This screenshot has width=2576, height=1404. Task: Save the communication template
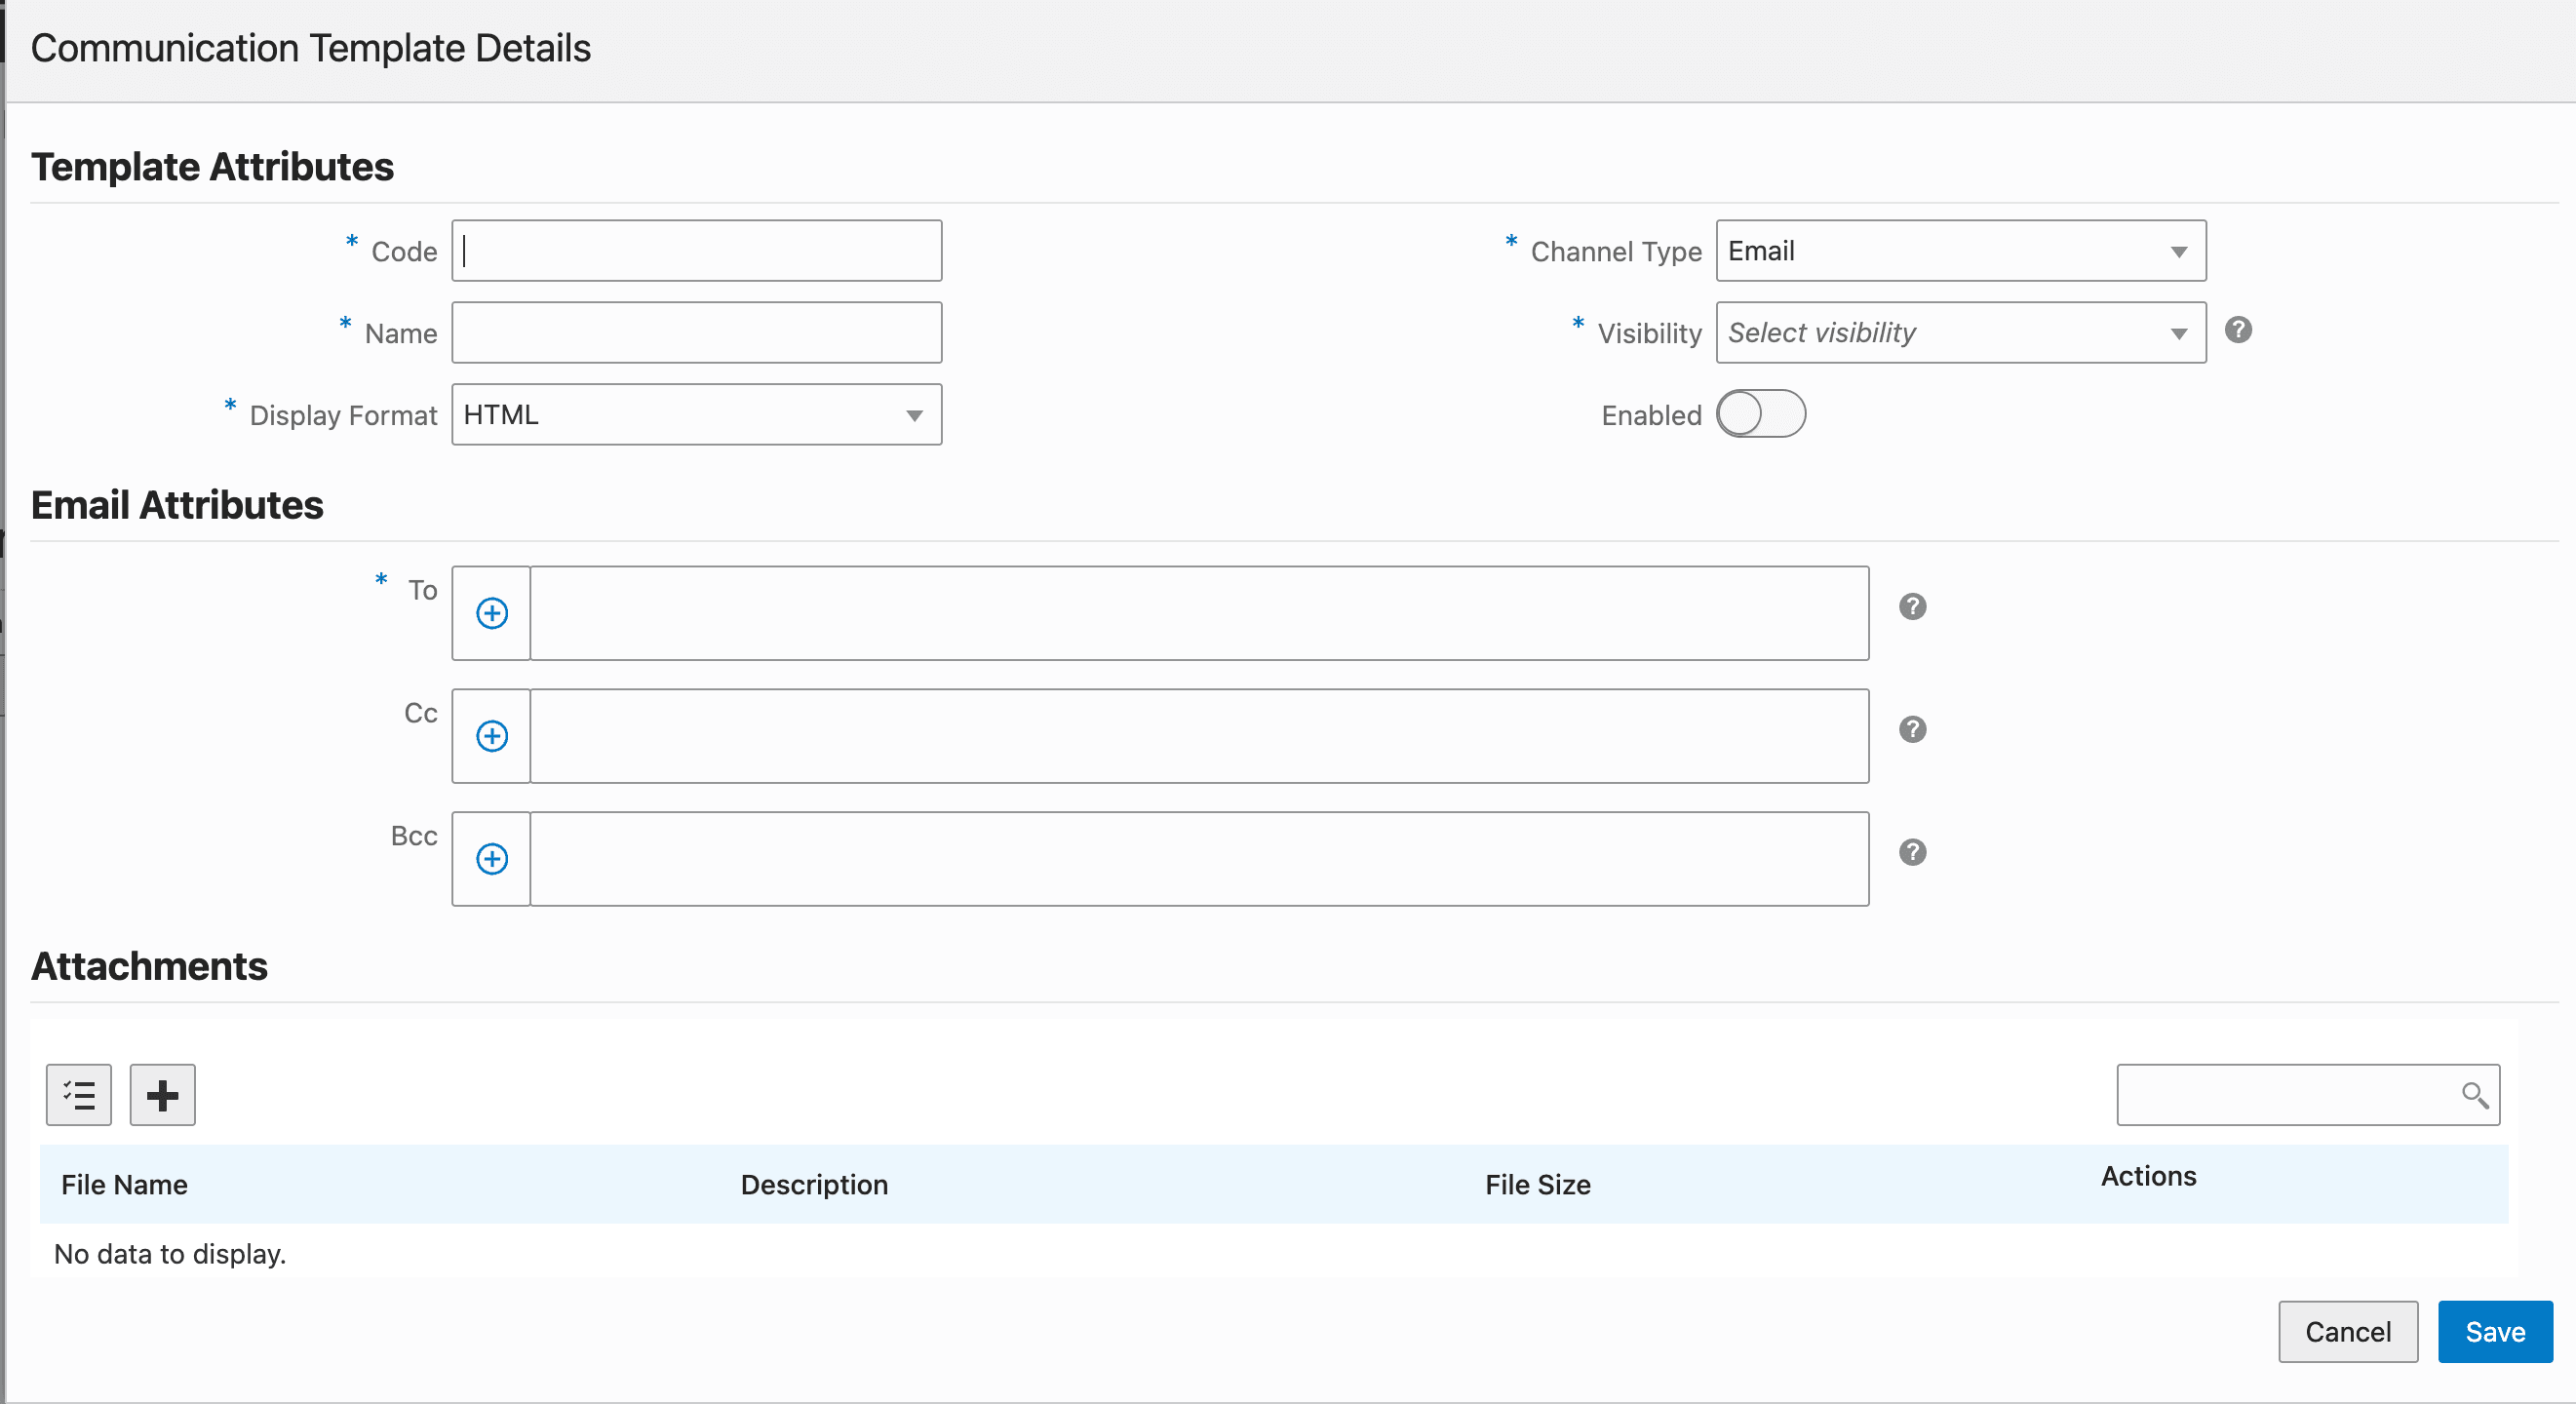click(2494, 1331)
